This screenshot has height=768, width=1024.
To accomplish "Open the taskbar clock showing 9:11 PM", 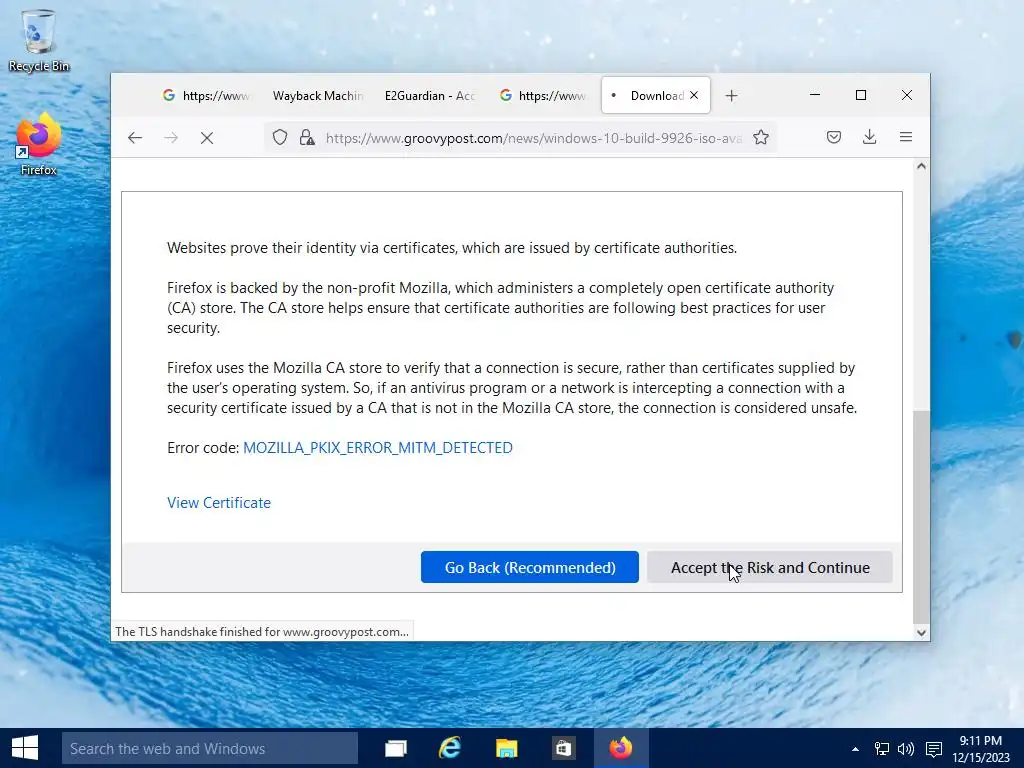I will pyautogui.click(x=980, y=749).
